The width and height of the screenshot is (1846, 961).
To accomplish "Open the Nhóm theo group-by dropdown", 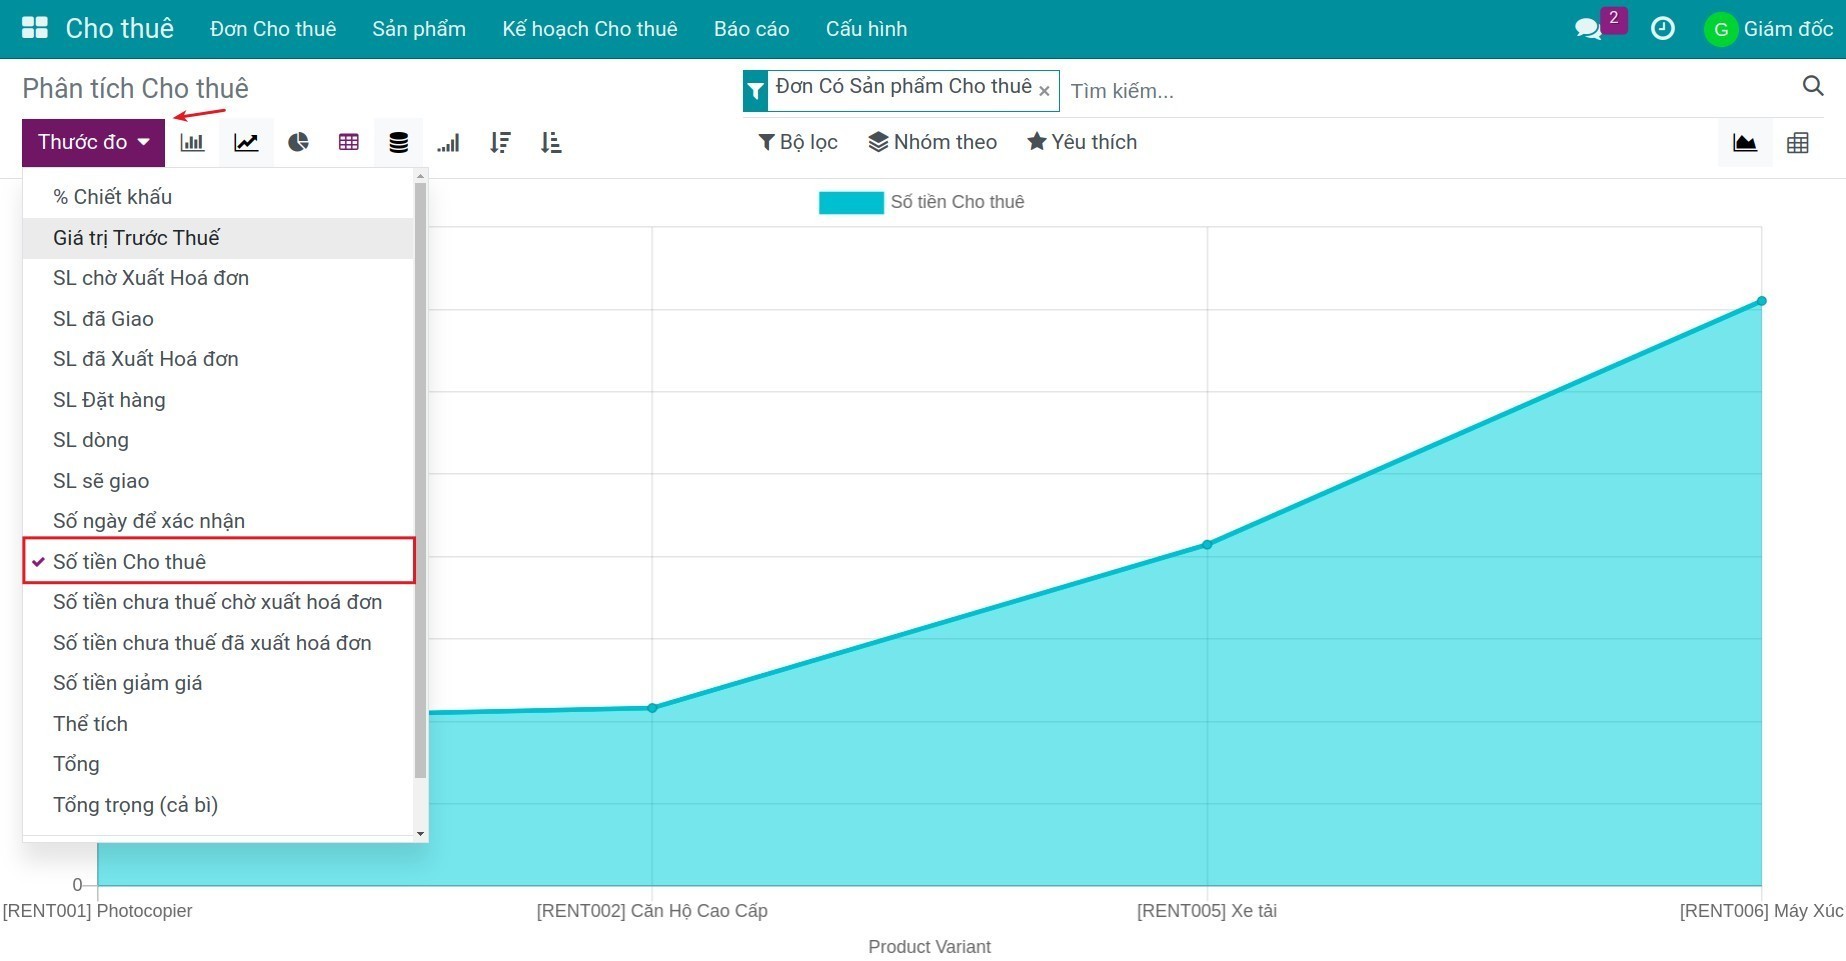I will pos(932,142).
